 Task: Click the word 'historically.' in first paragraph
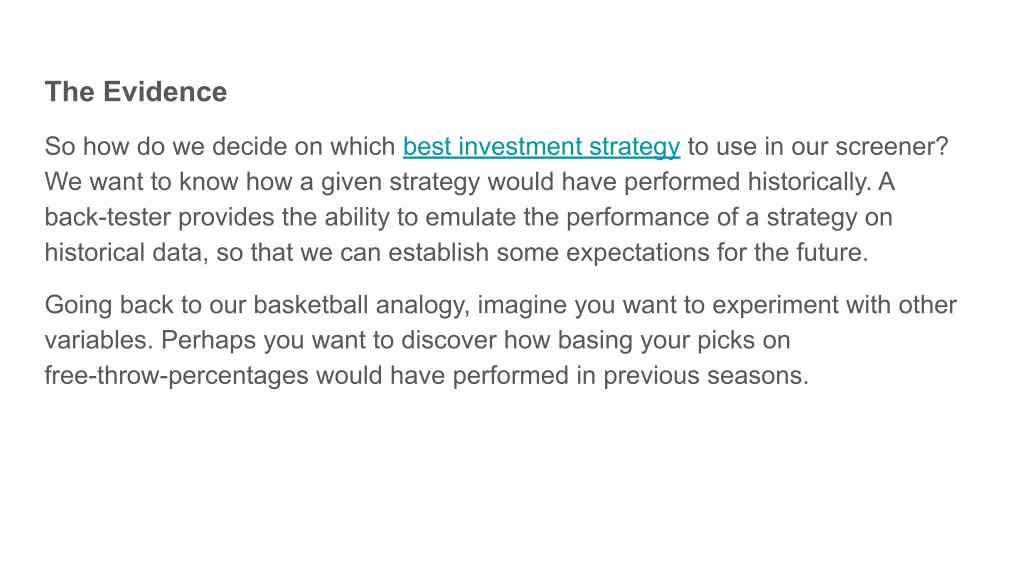point(809,182)
